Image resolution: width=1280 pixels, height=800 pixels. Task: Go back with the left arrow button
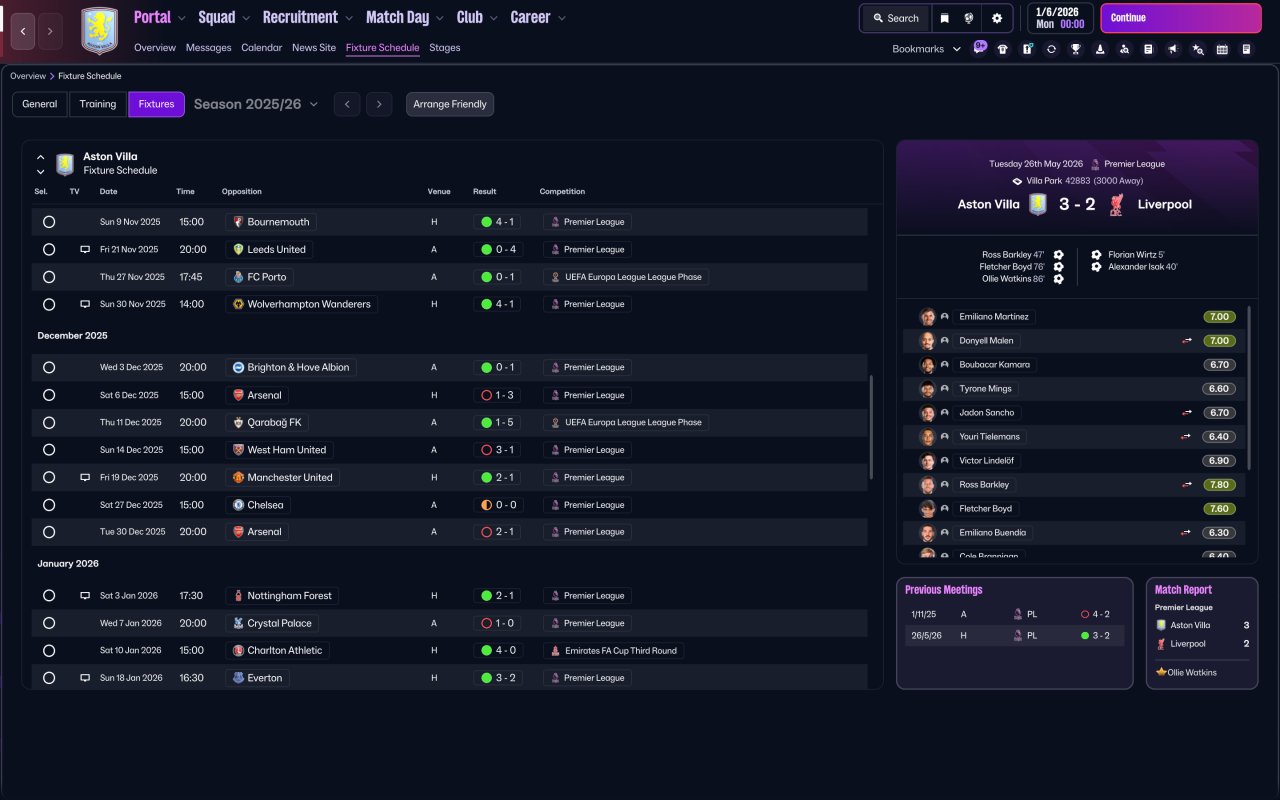pos(23,31)
